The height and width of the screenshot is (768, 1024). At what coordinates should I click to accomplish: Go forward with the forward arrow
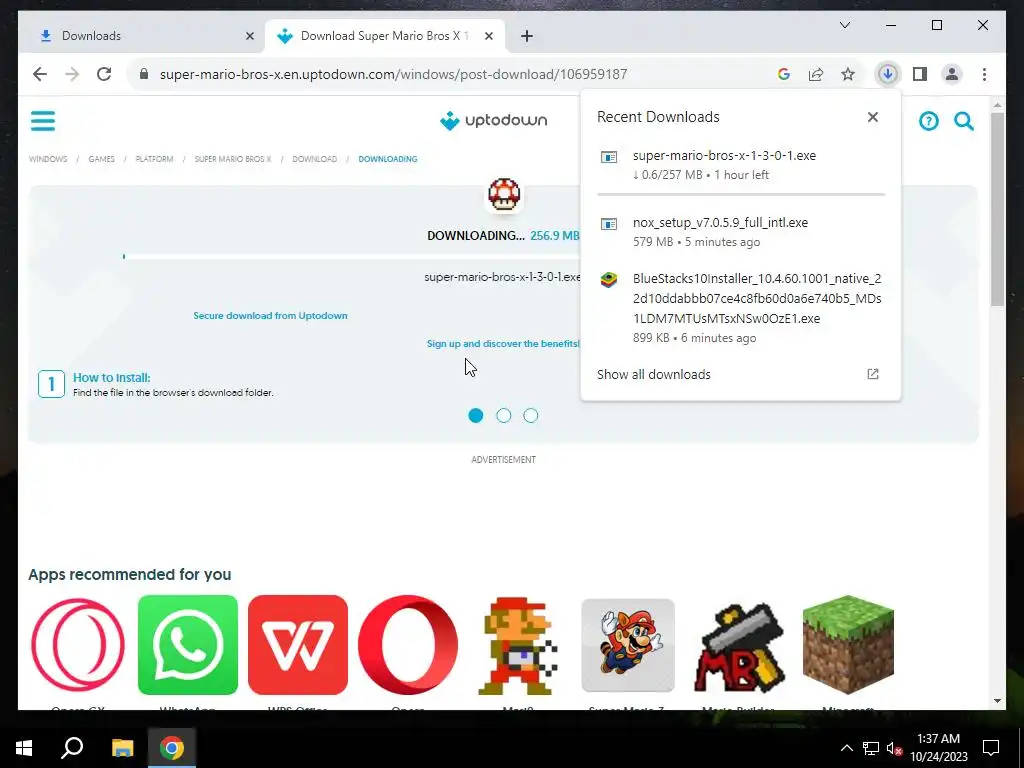tap(72, 74)
